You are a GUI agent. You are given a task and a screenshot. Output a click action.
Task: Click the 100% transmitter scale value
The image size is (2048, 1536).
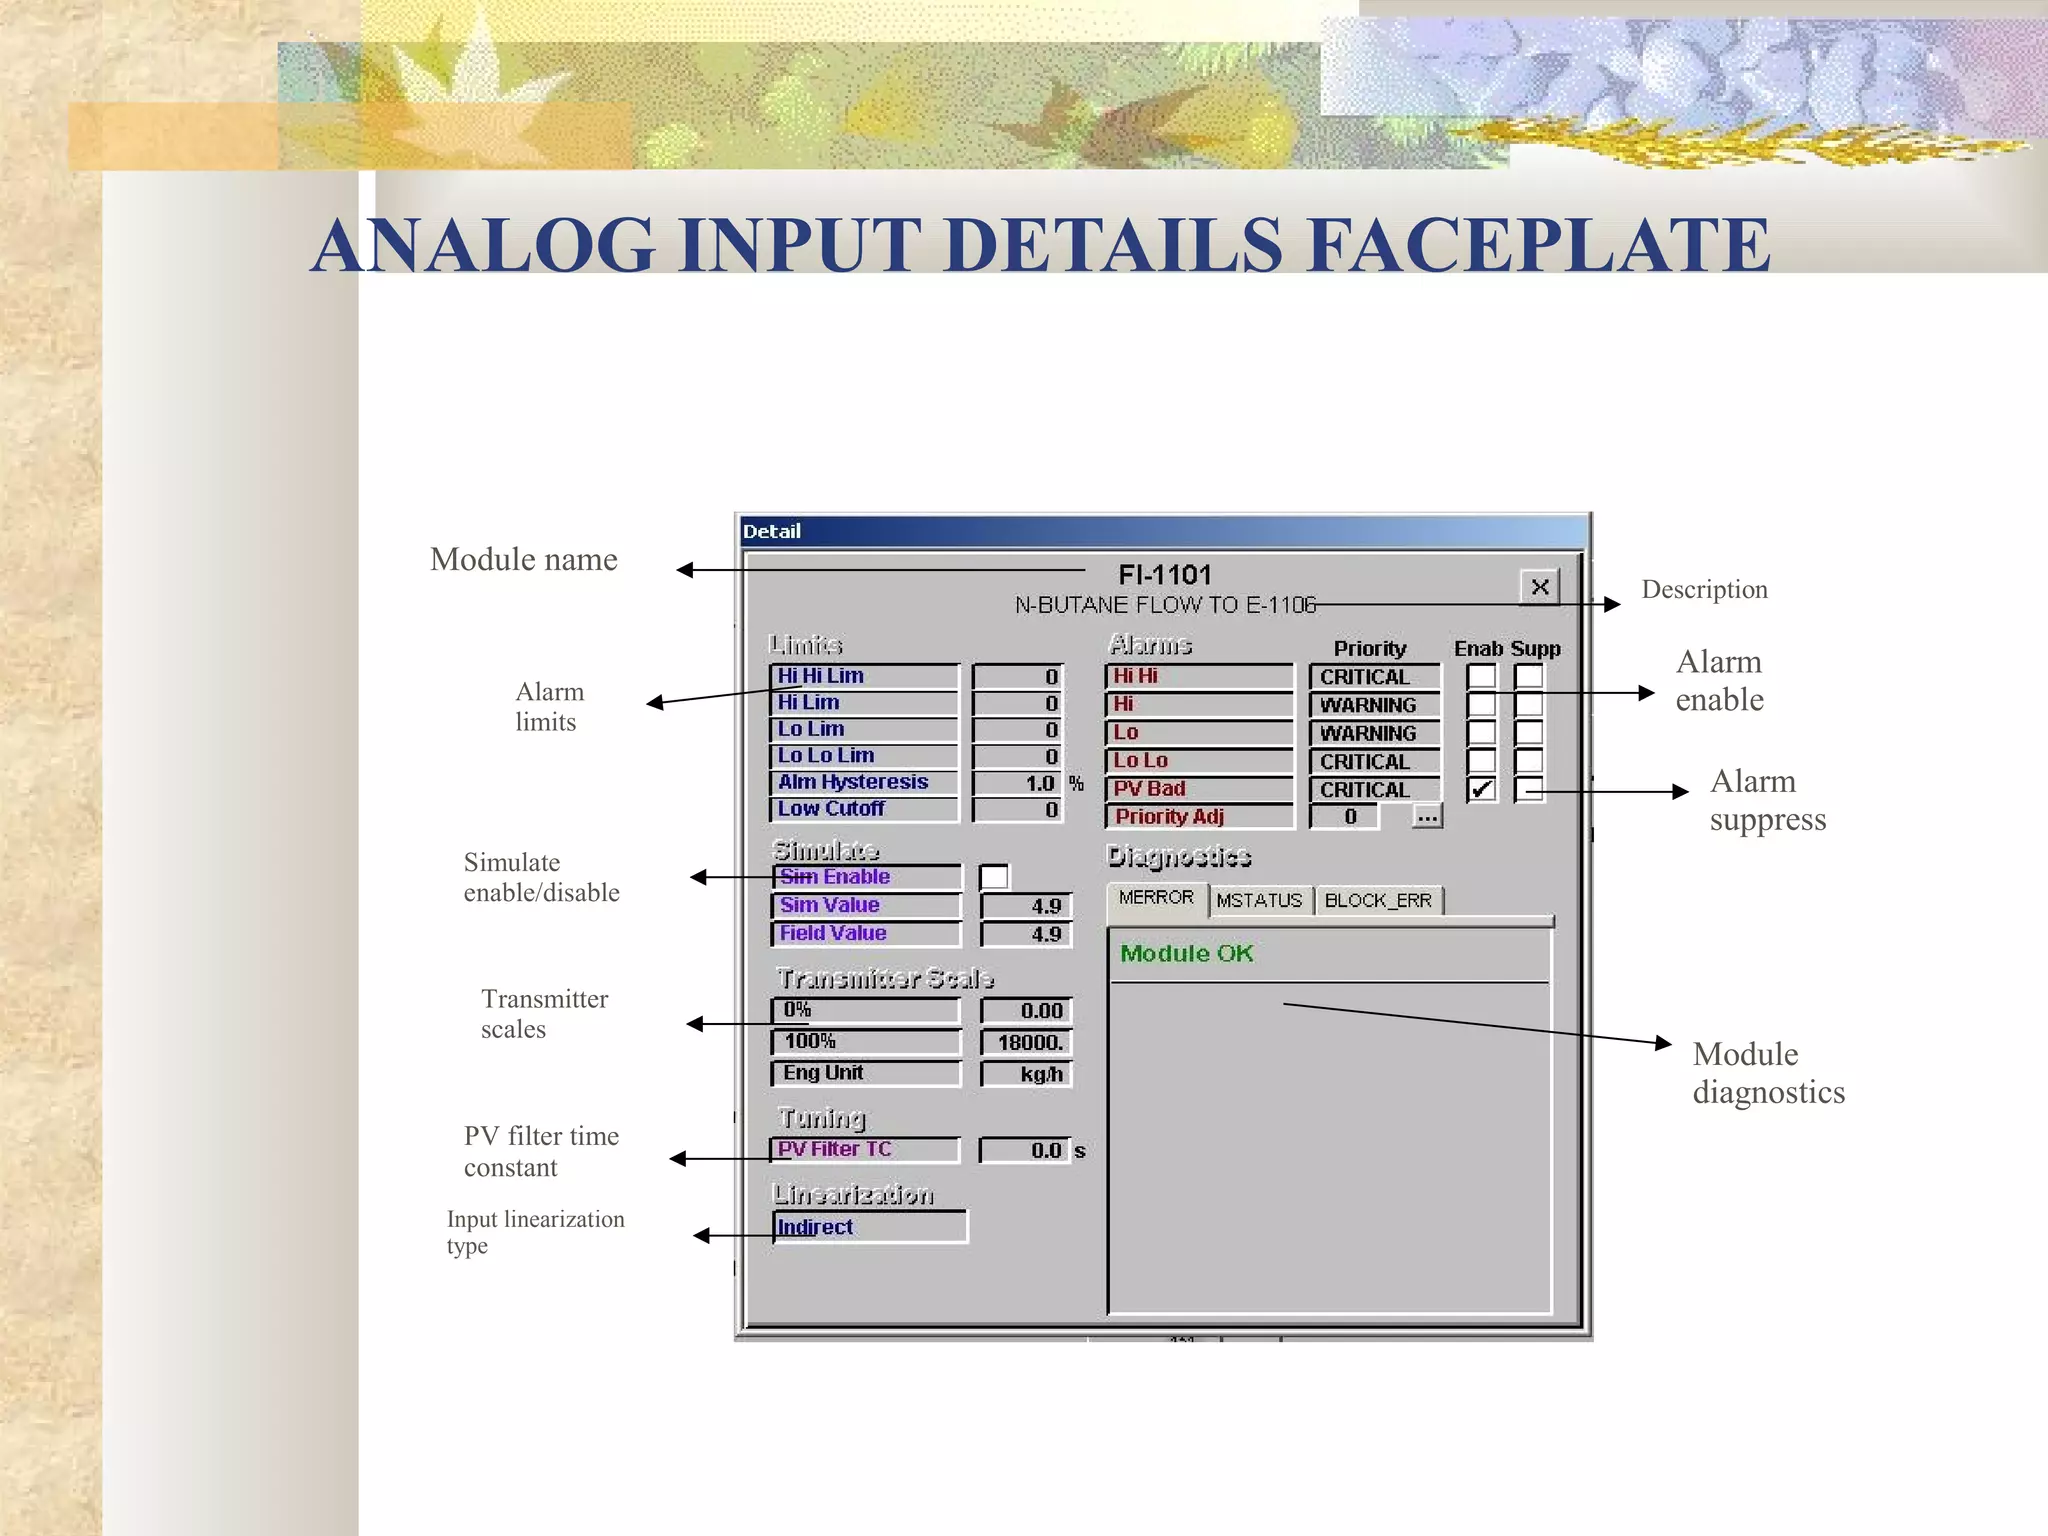[x=1026, y=1042]
